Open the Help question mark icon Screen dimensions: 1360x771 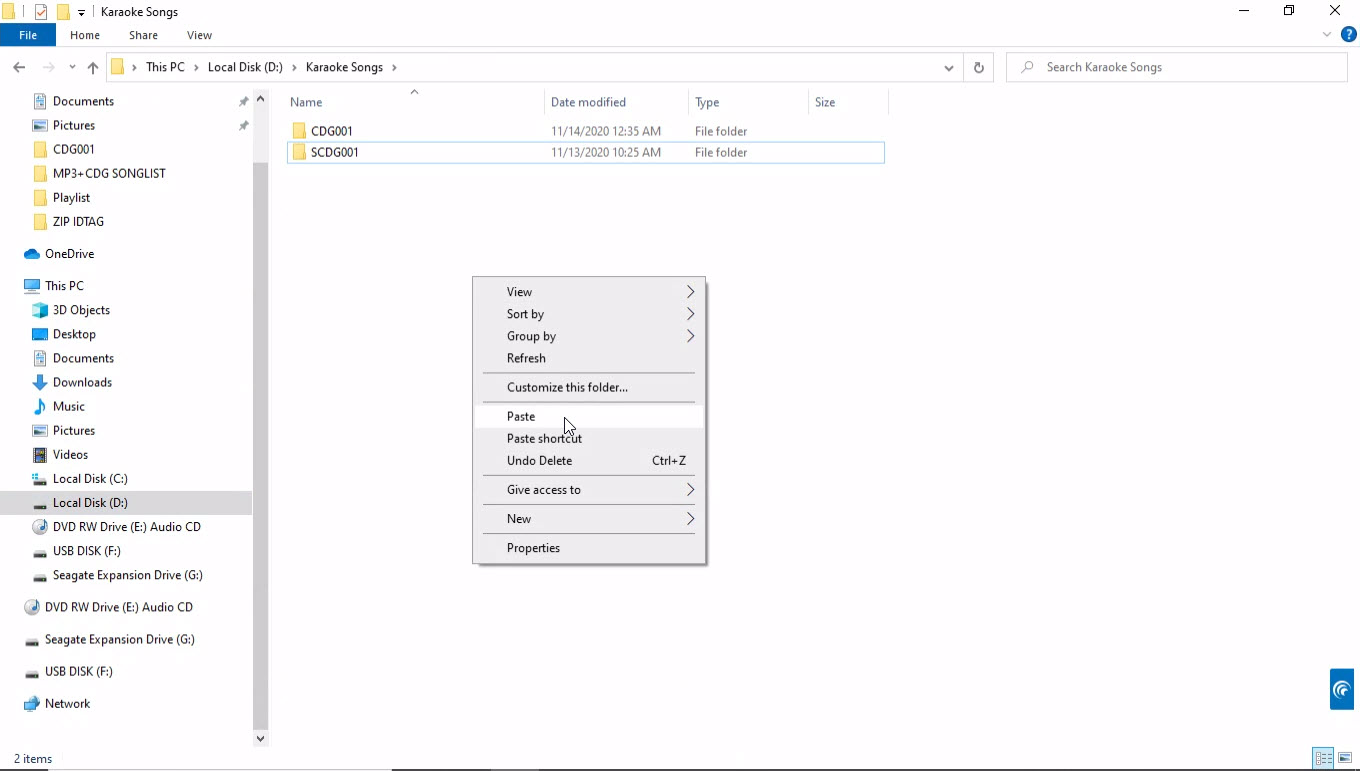click(1348, 35)
